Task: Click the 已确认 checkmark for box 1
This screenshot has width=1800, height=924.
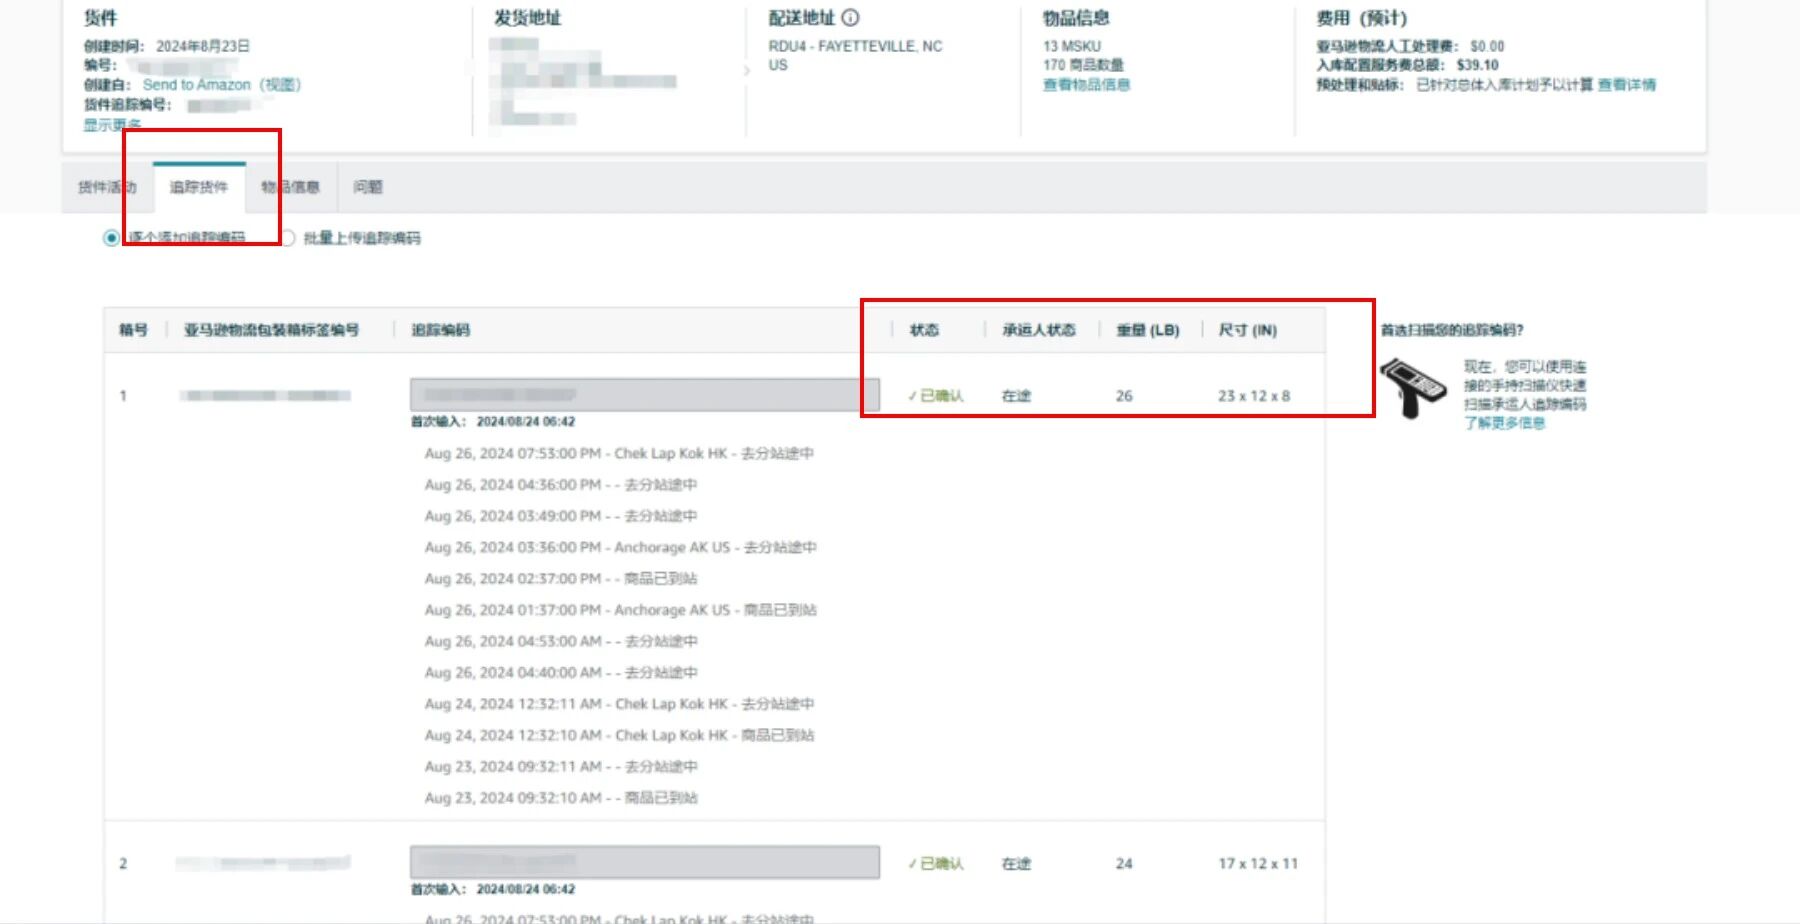Action: (x=913, y=396)
